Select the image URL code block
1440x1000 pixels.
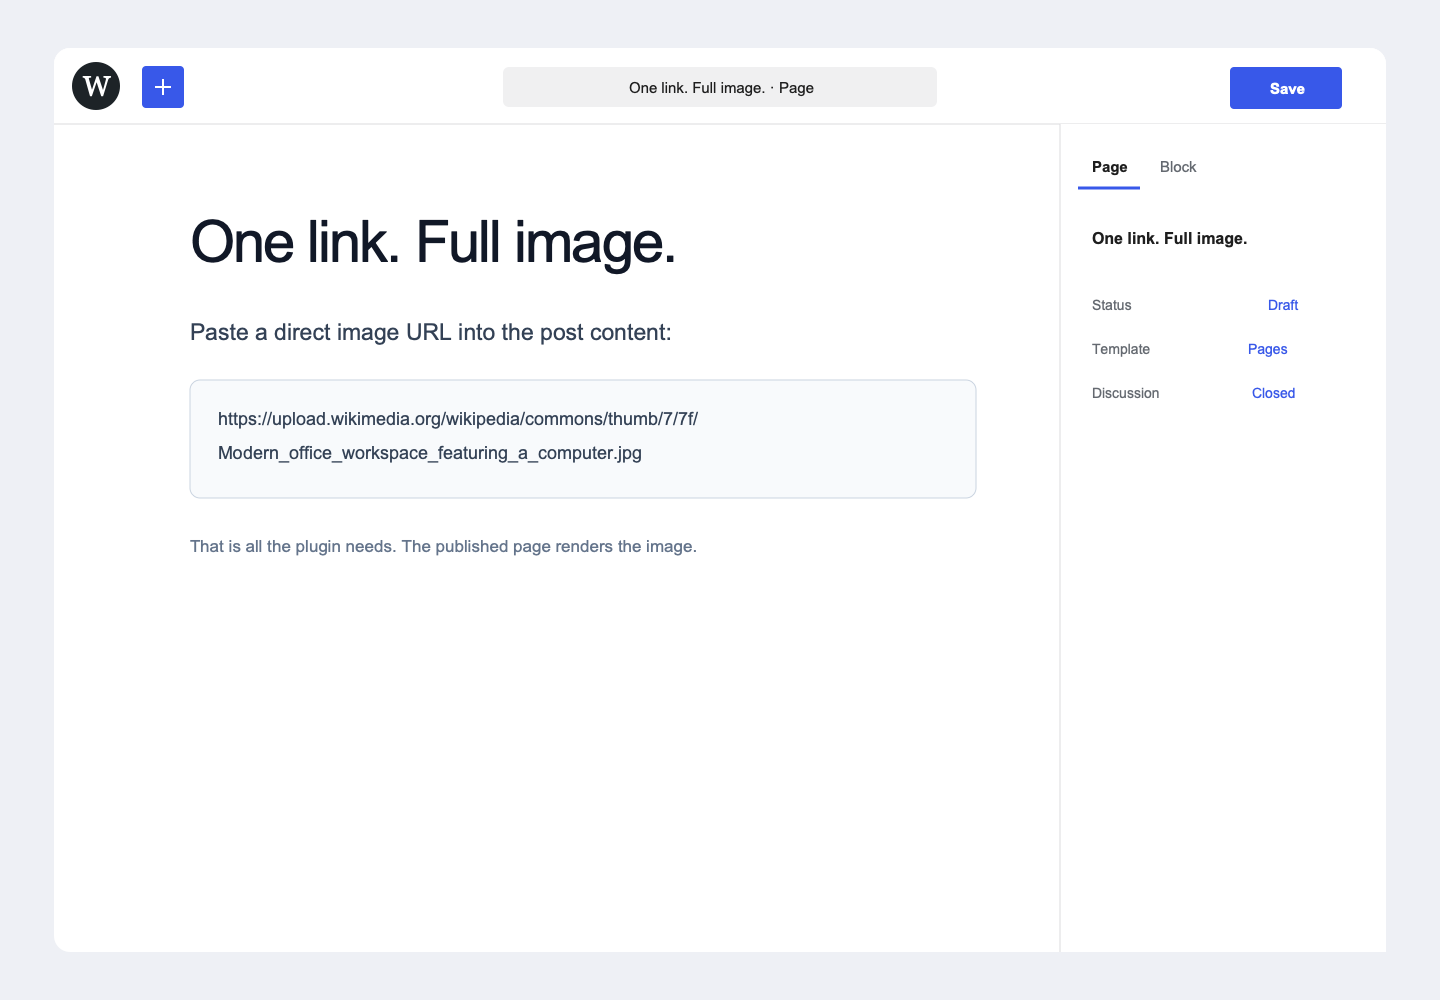pos(583,439)
